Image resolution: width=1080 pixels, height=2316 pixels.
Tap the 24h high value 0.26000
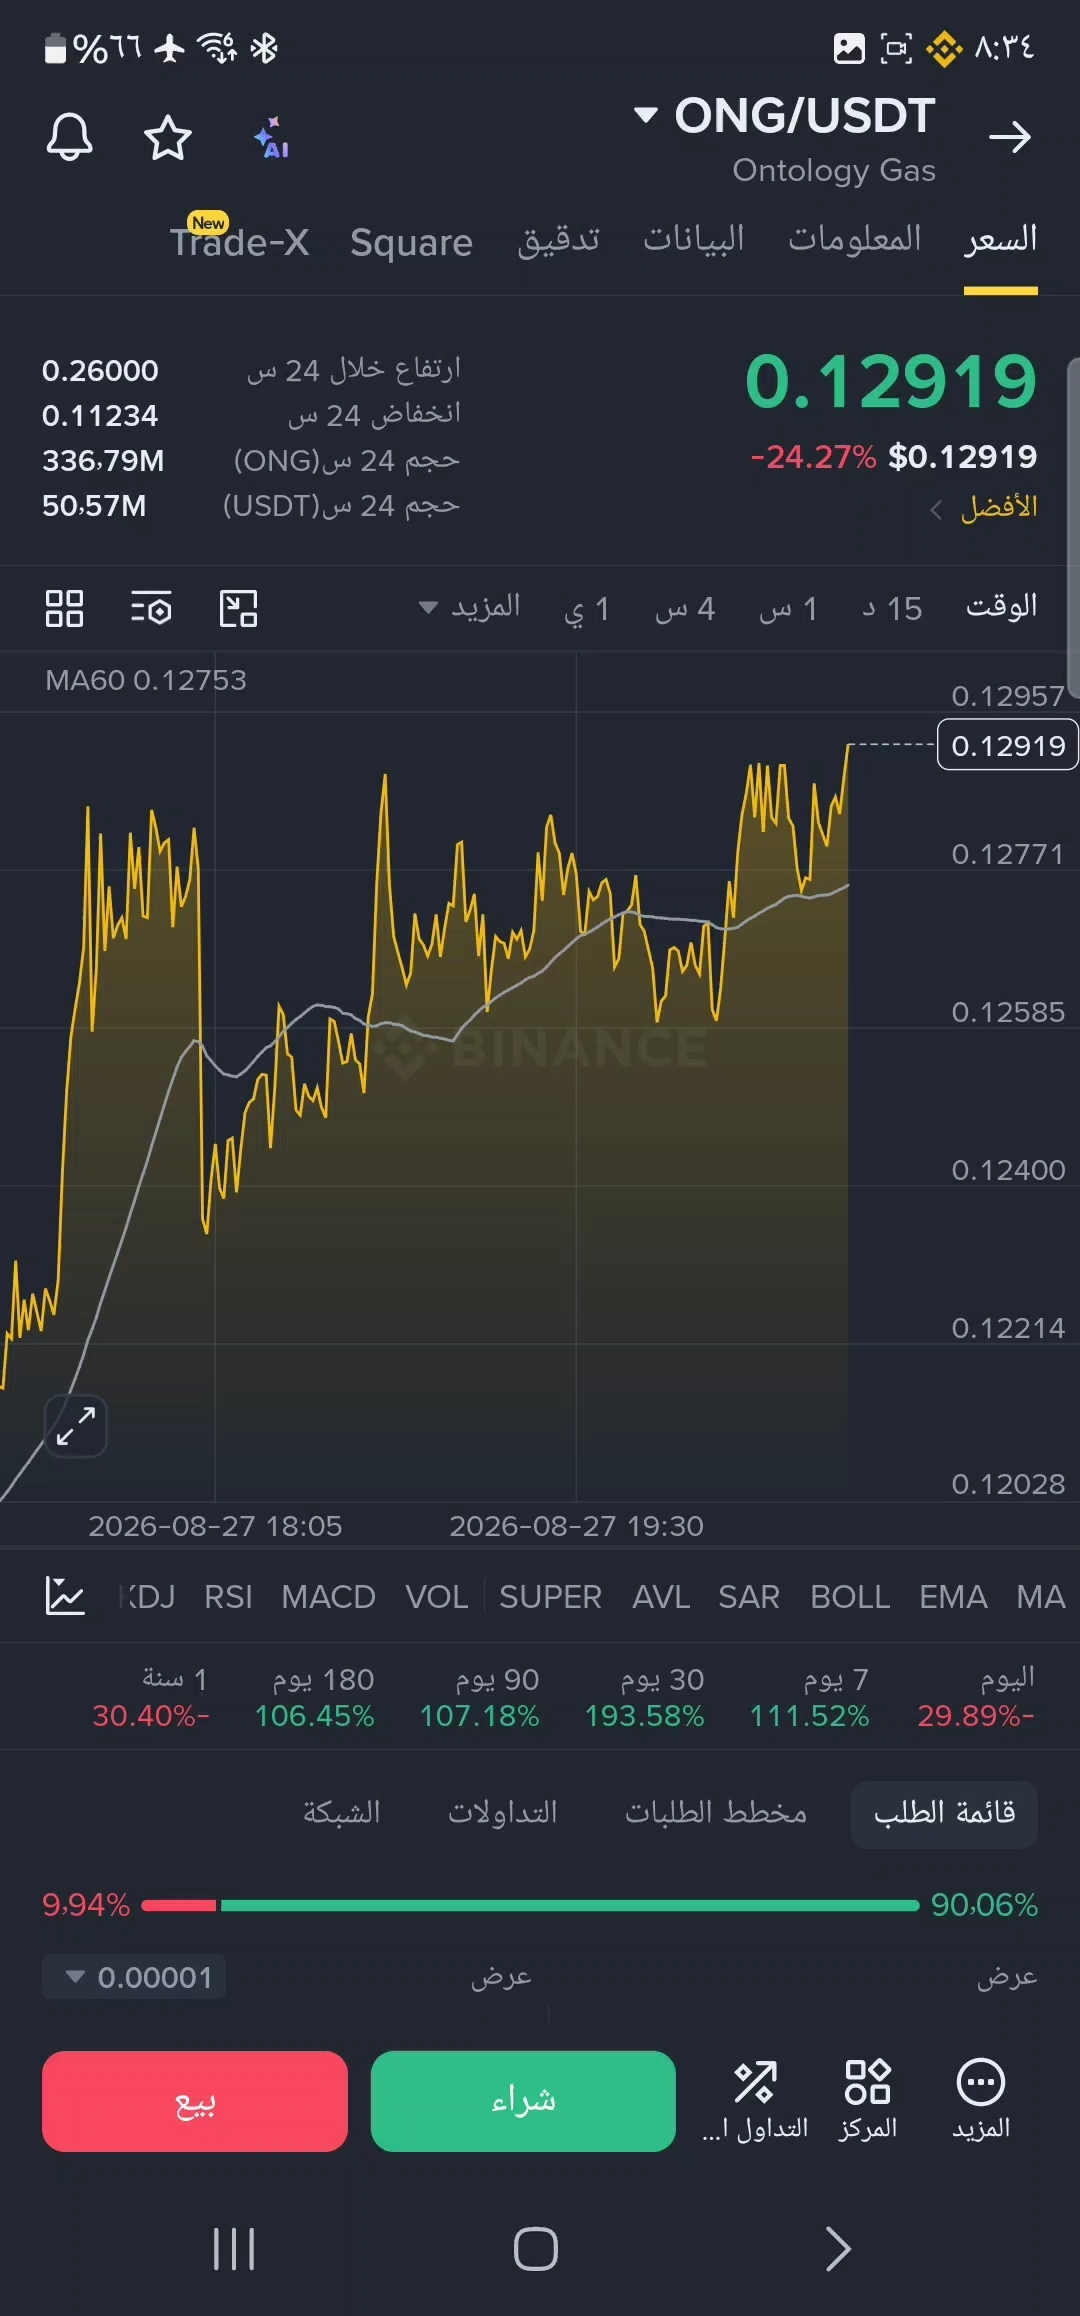click(x=100, y=371)
